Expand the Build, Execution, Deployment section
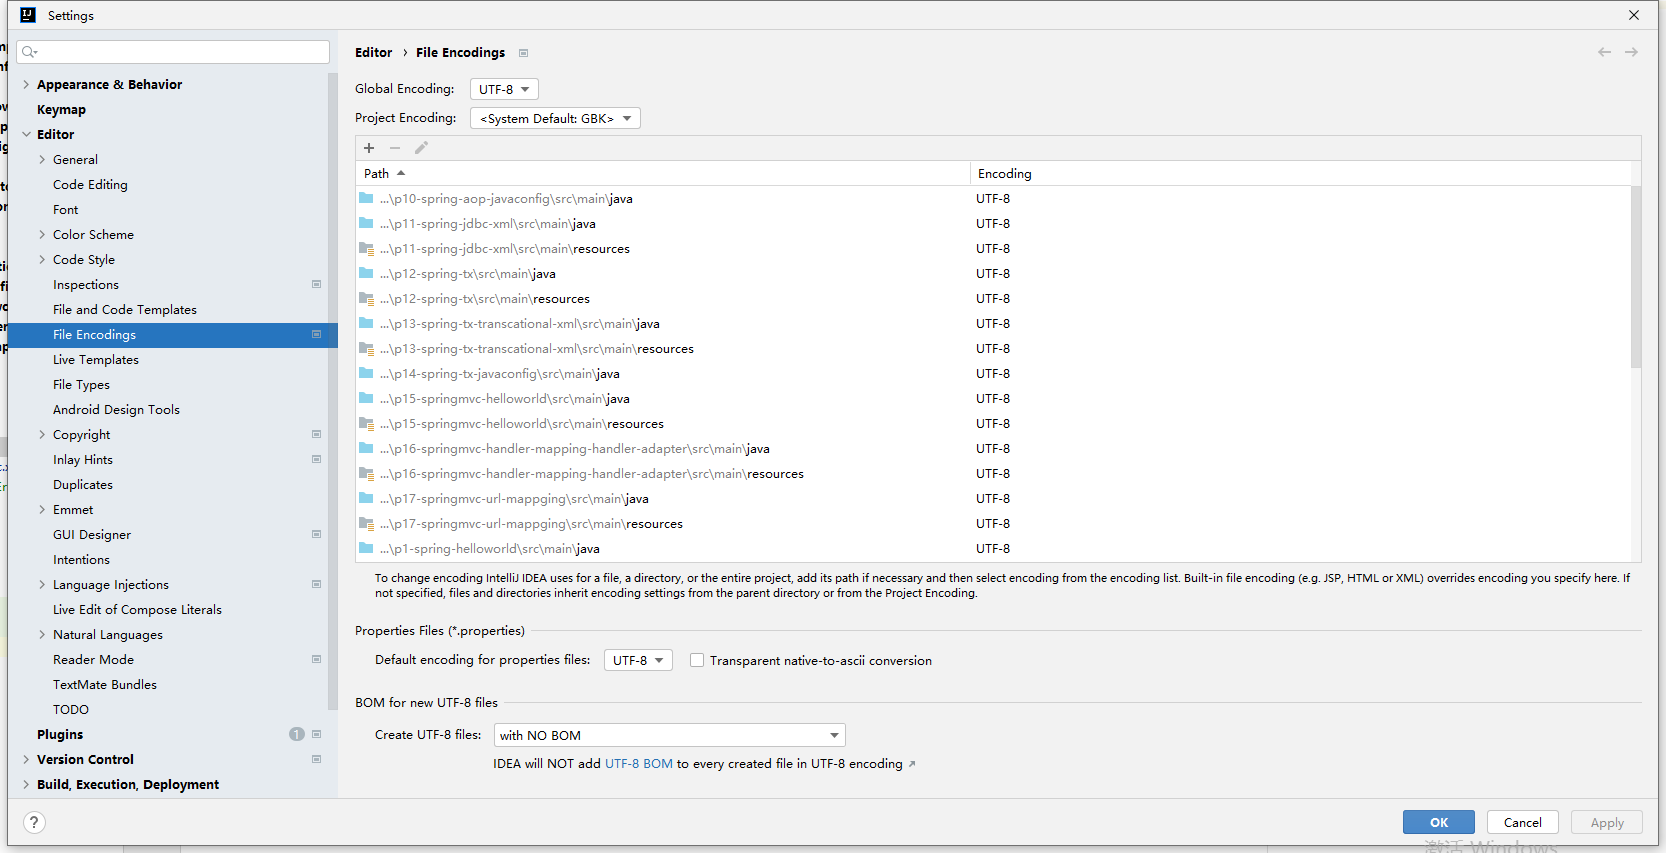The image size is (1666, 853). point(26,784)
